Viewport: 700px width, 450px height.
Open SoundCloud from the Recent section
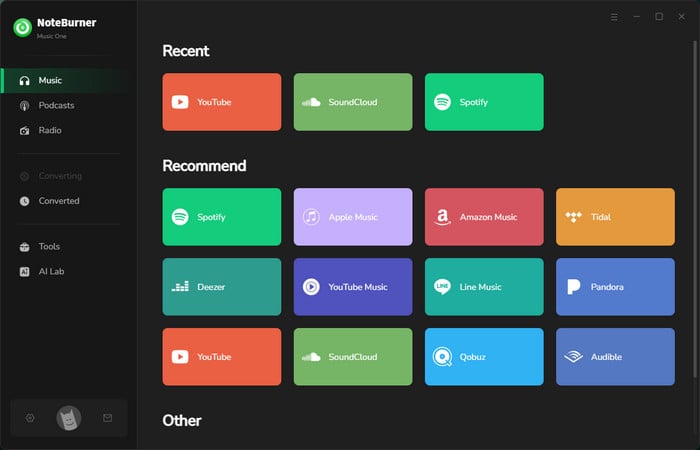click(x=353, y=102)
